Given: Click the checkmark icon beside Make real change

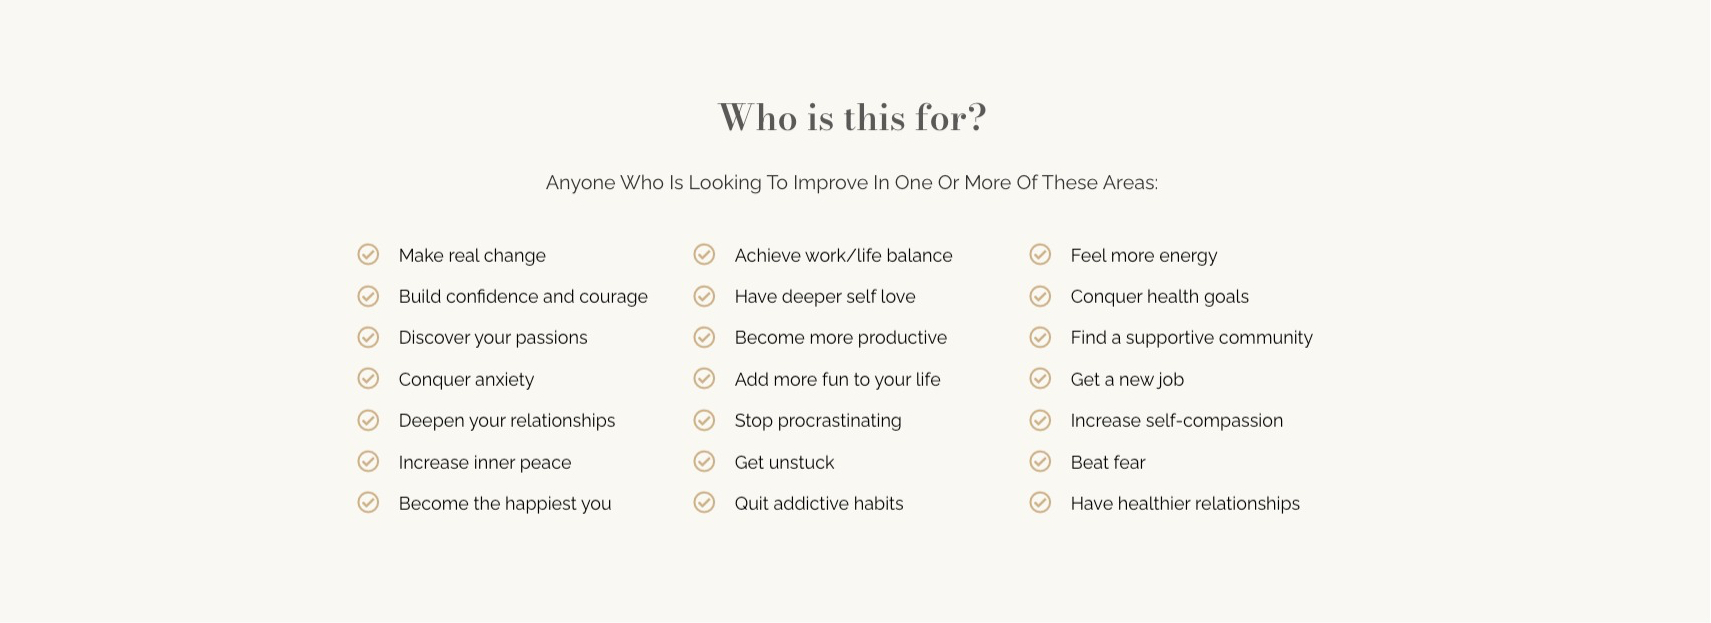Looking at the screenshot, I should [x=368, y=254].
